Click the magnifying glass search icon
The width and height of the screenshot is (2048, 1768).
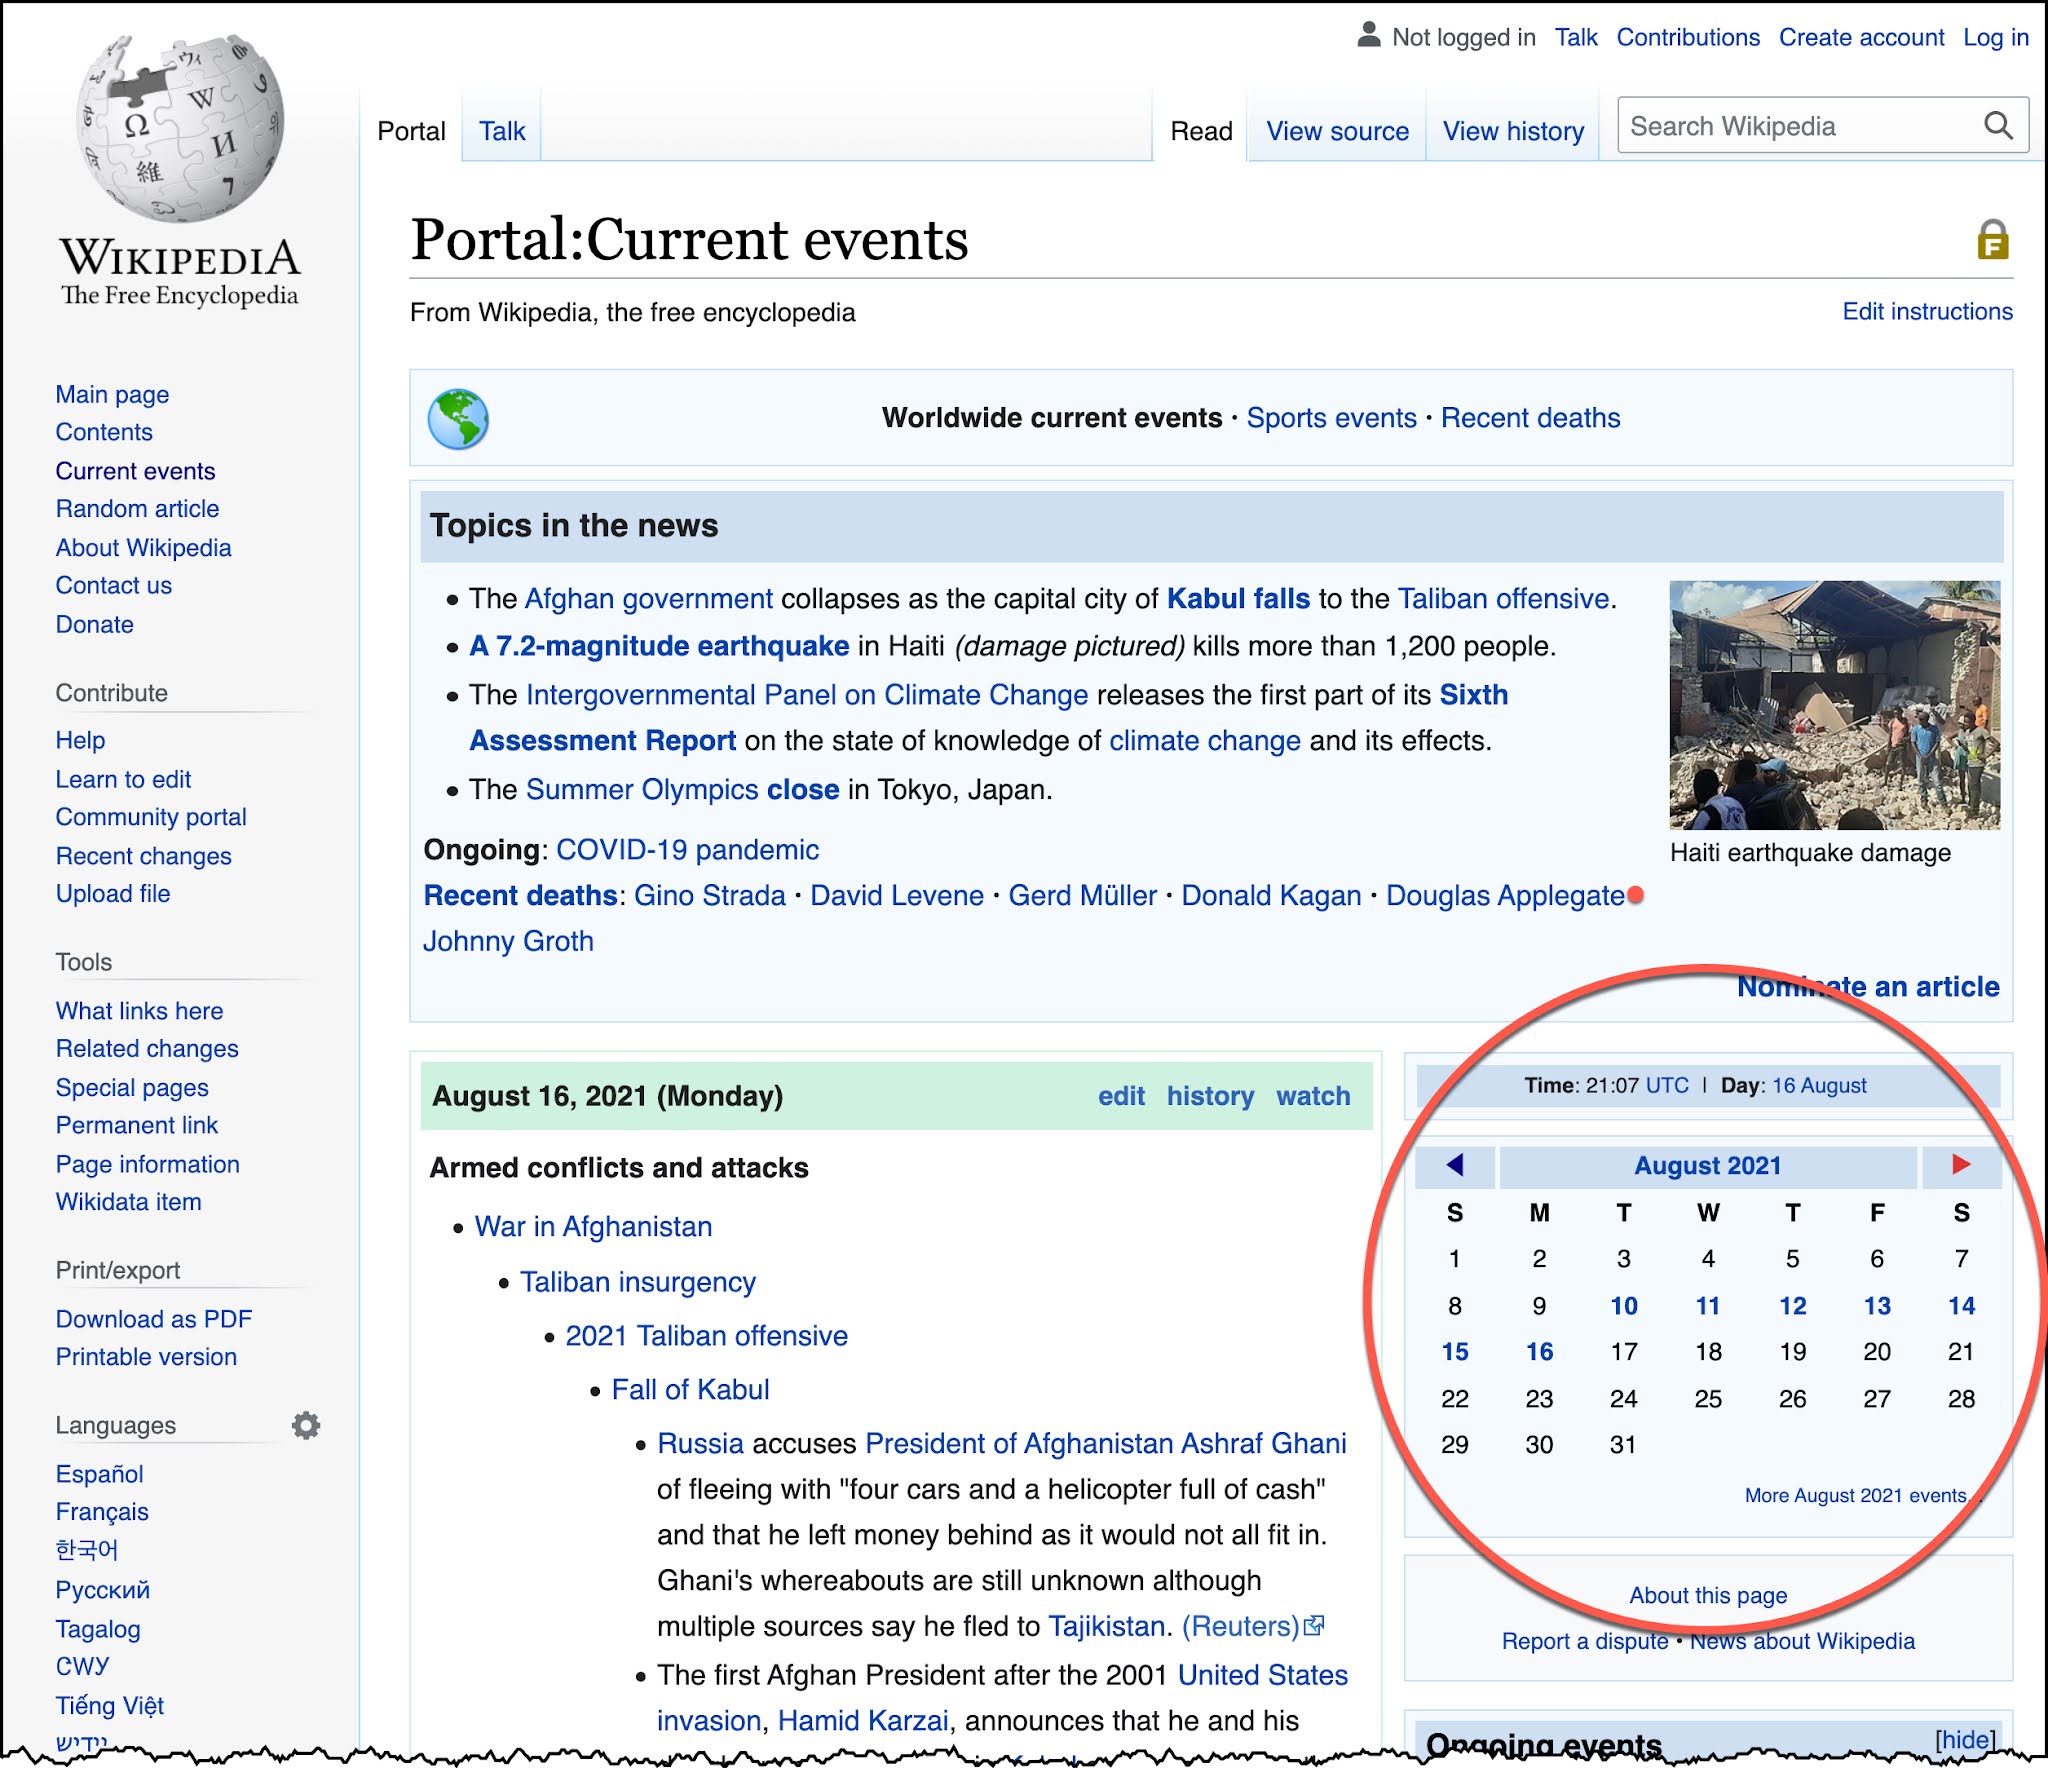pos(1997,126)
